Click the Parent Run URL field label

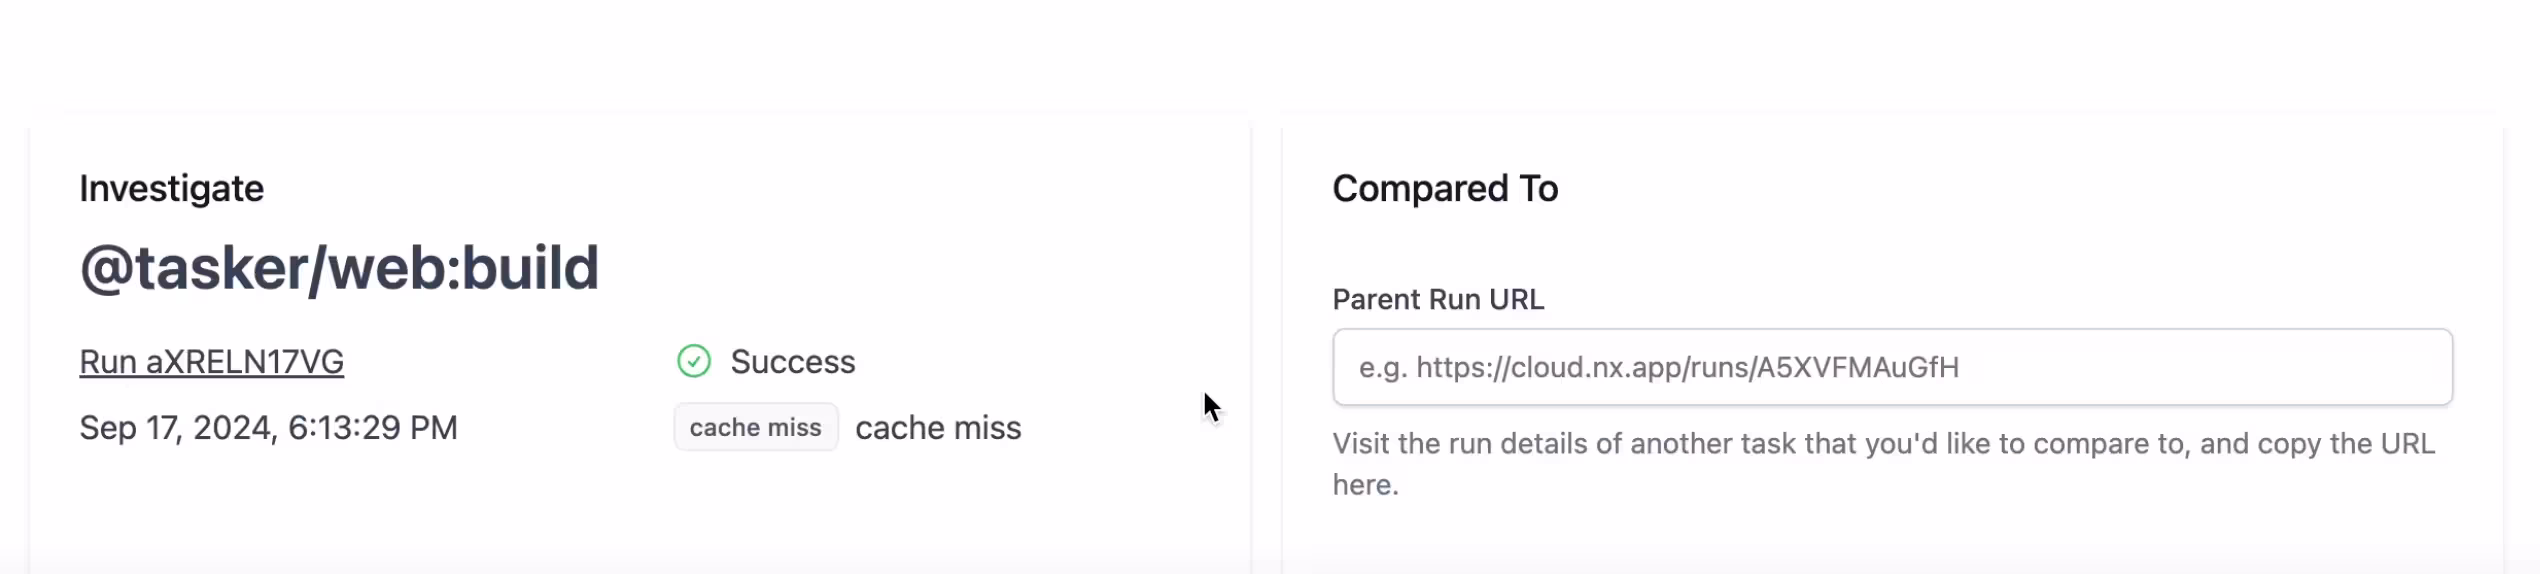click(x=1437, y=299)
